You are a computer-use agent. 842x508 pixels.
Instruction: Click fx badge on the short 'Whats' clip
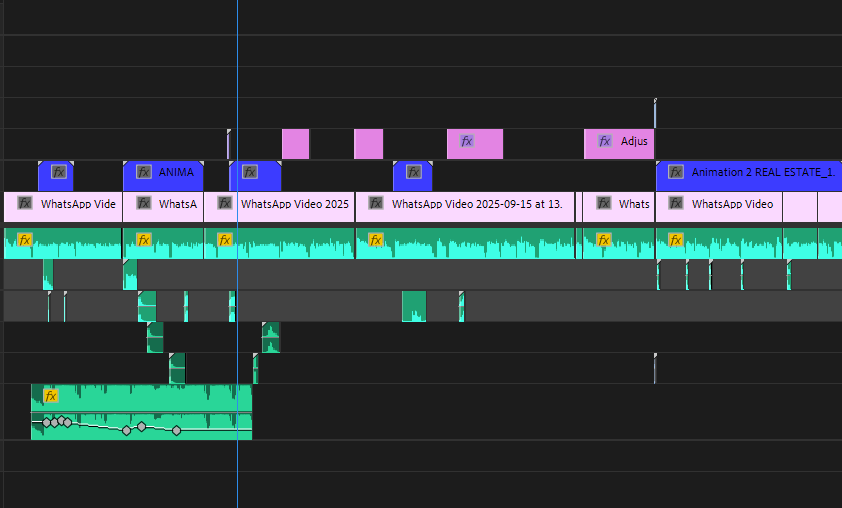604,203
